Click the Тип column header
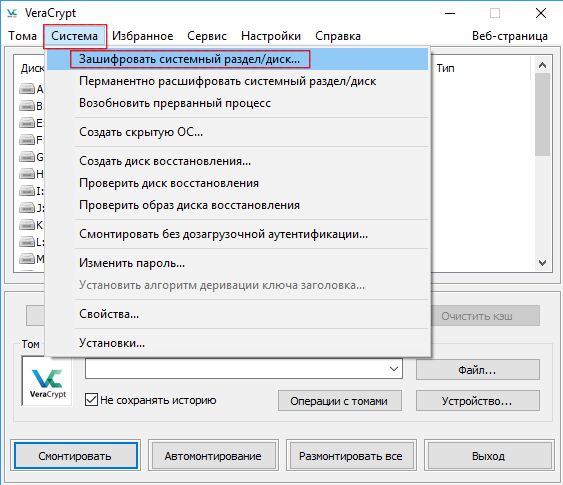 (x=446, y=68)
